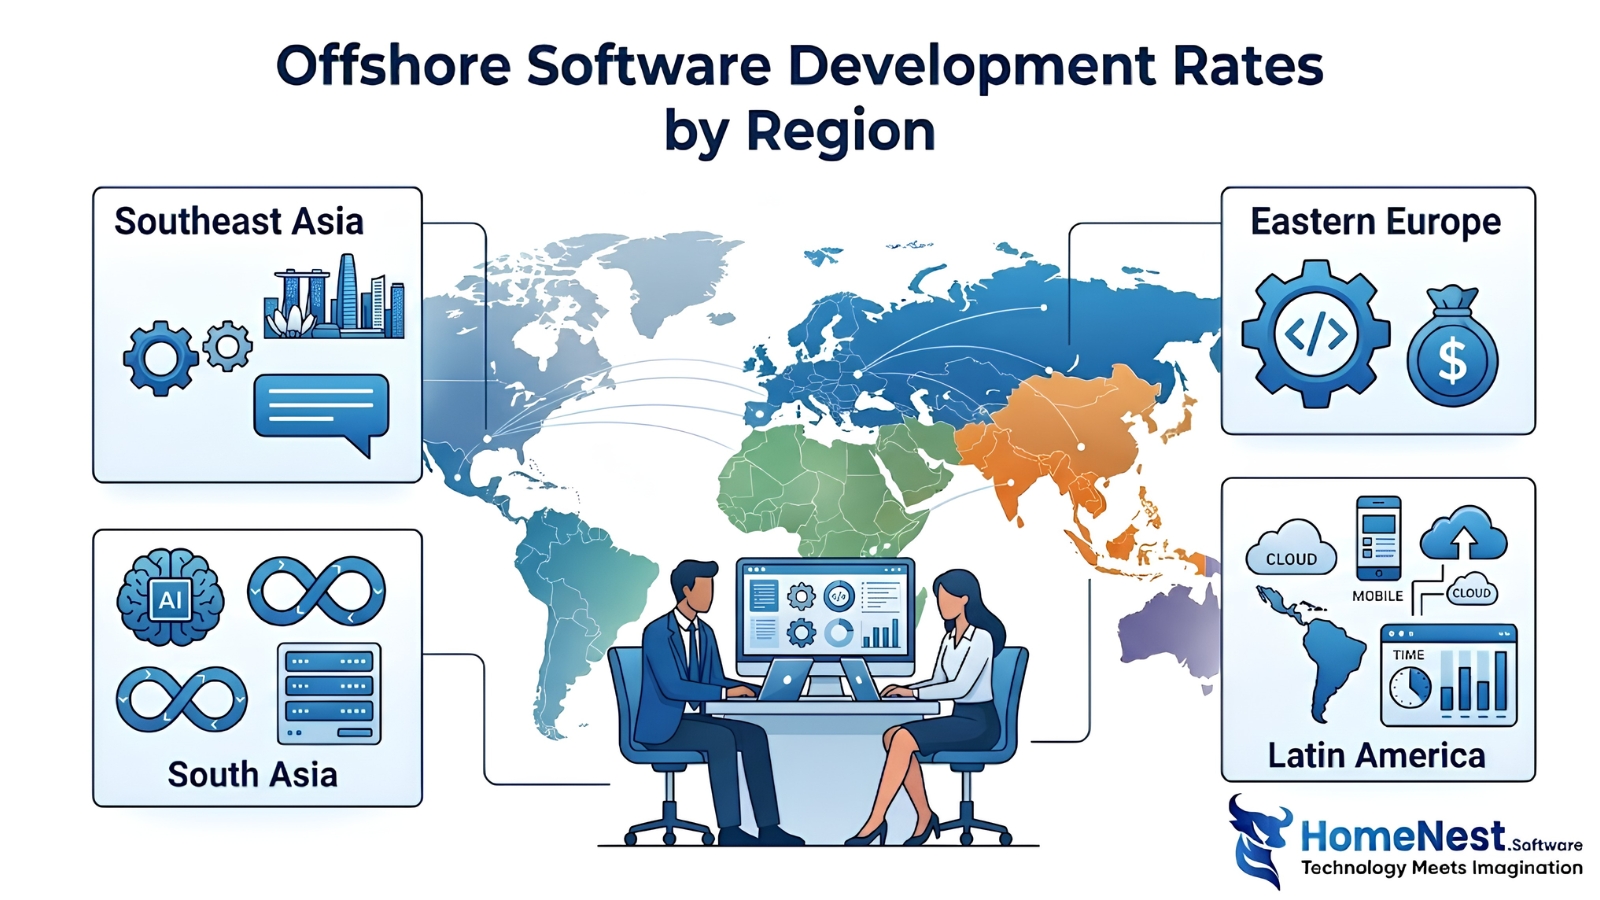Click the "by Region" title line

[x=800, y=132]
